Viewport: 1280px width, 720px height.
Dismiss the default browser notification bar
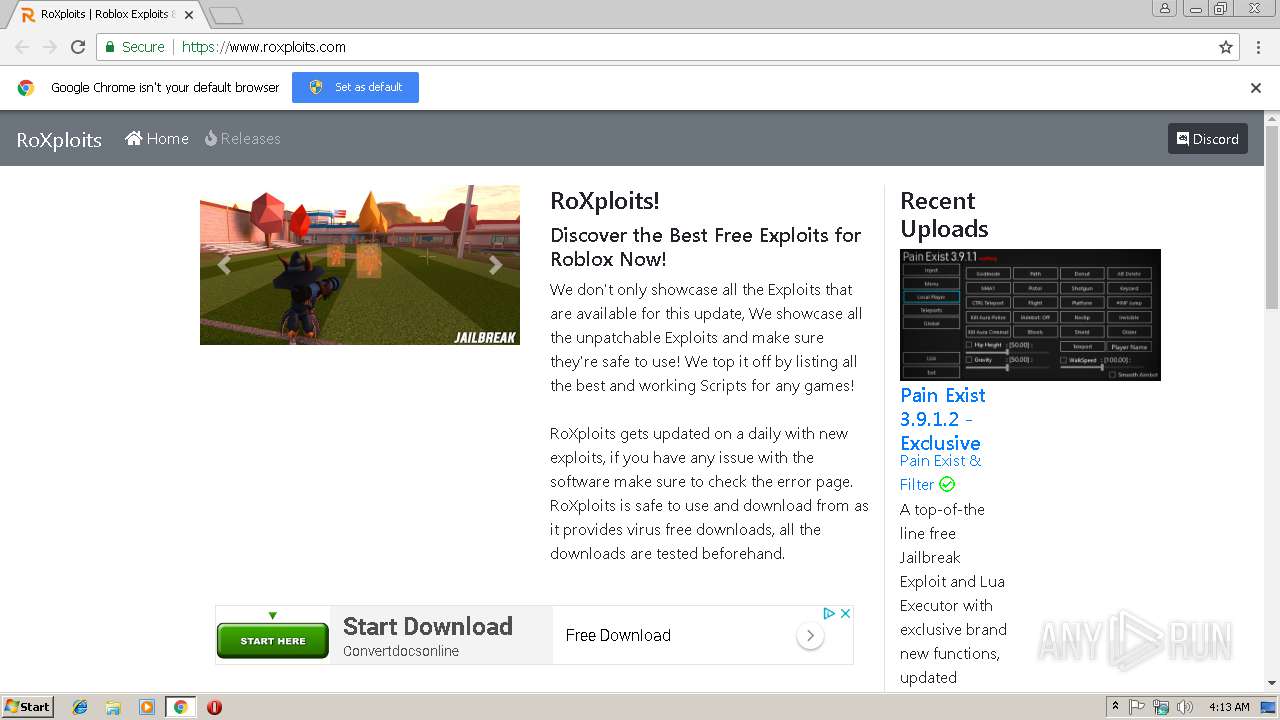[x=1256, y=88]
